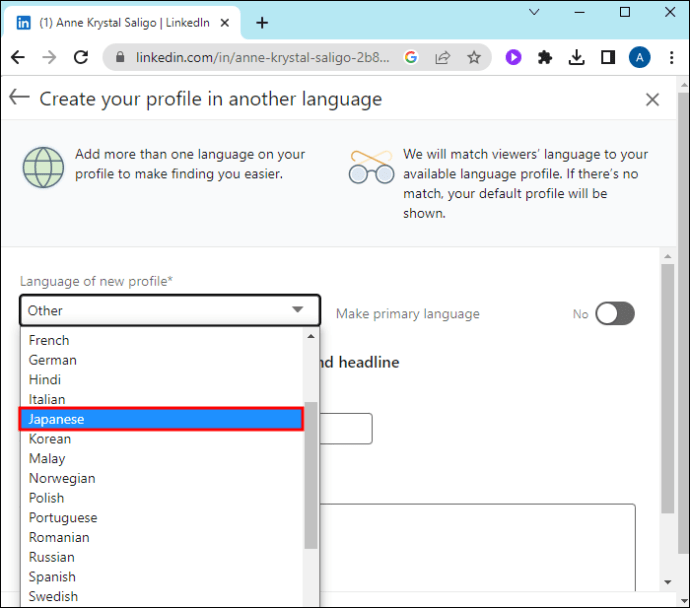
Task: Minimize the browser window
Action: tap(580, 12)
